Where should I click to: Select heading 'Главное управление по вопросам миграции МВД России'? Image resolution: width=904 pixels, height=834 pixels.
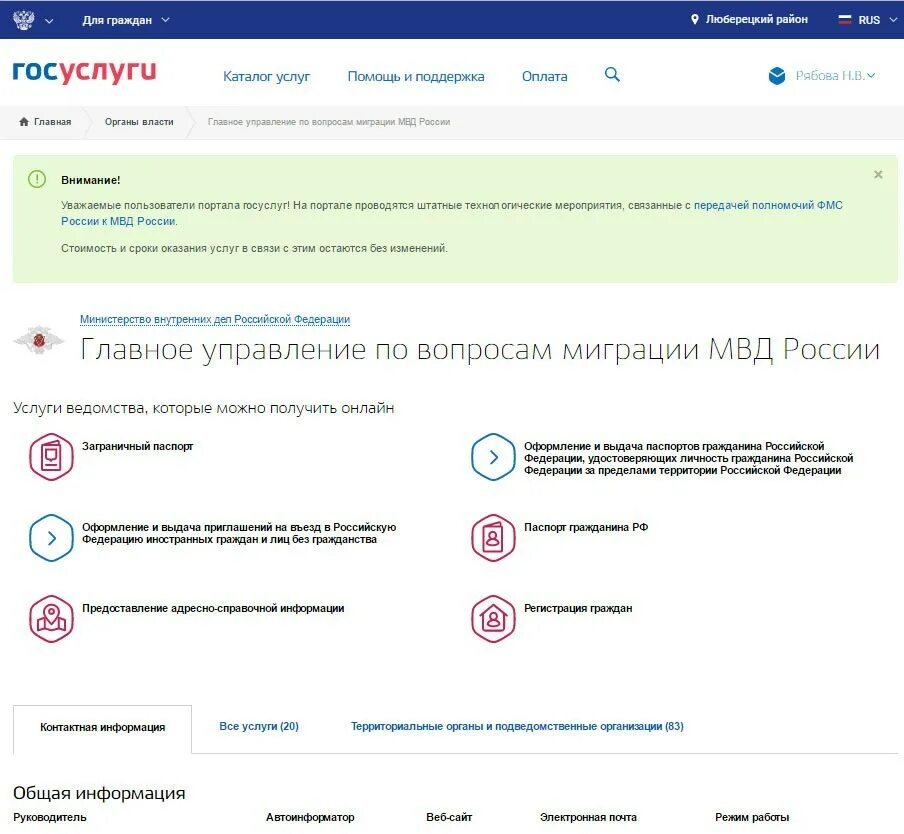[x=480, y=349]
